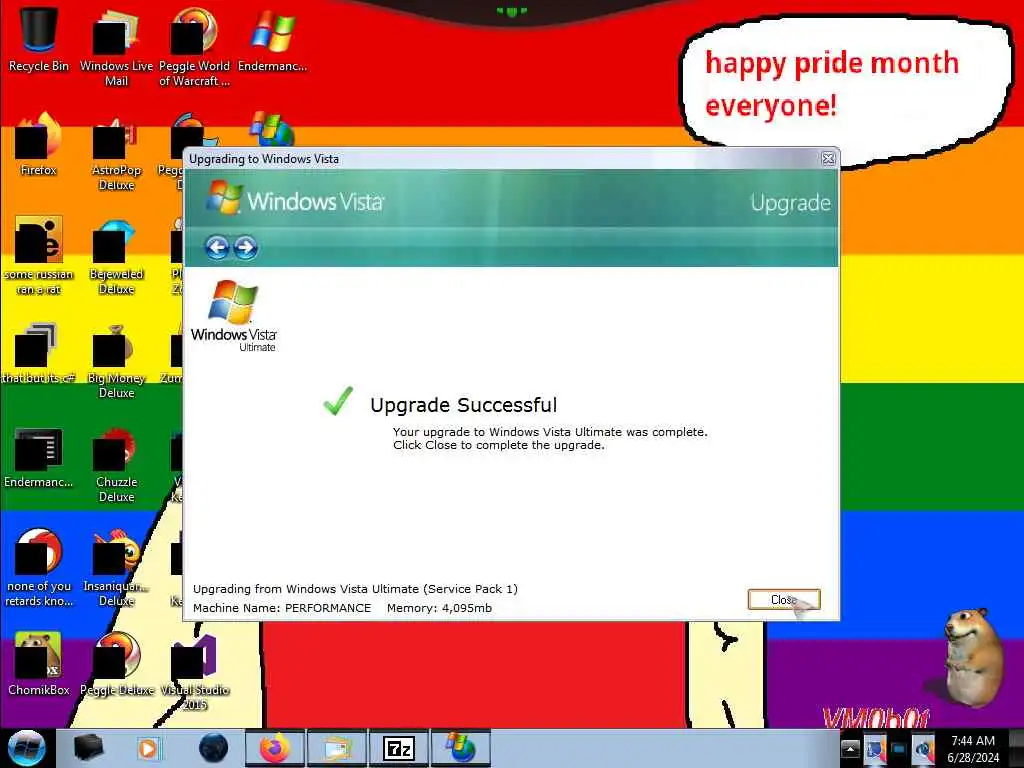Screen dimensions: 1024x768
Task: Open the clock showing 7:44 AM
Action: point(973,749)
